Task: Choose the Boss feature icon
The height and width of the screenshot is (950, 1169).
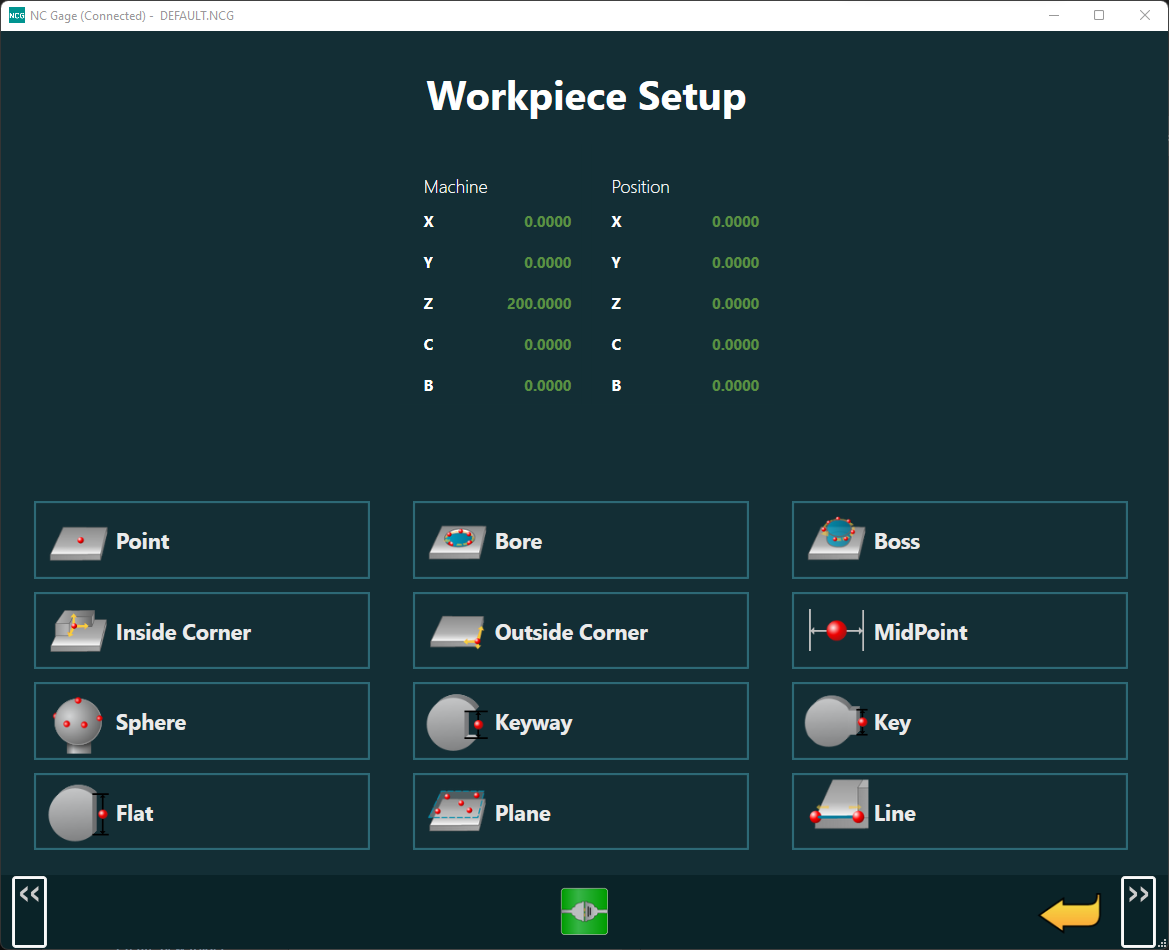Action: tap(836, 540)
